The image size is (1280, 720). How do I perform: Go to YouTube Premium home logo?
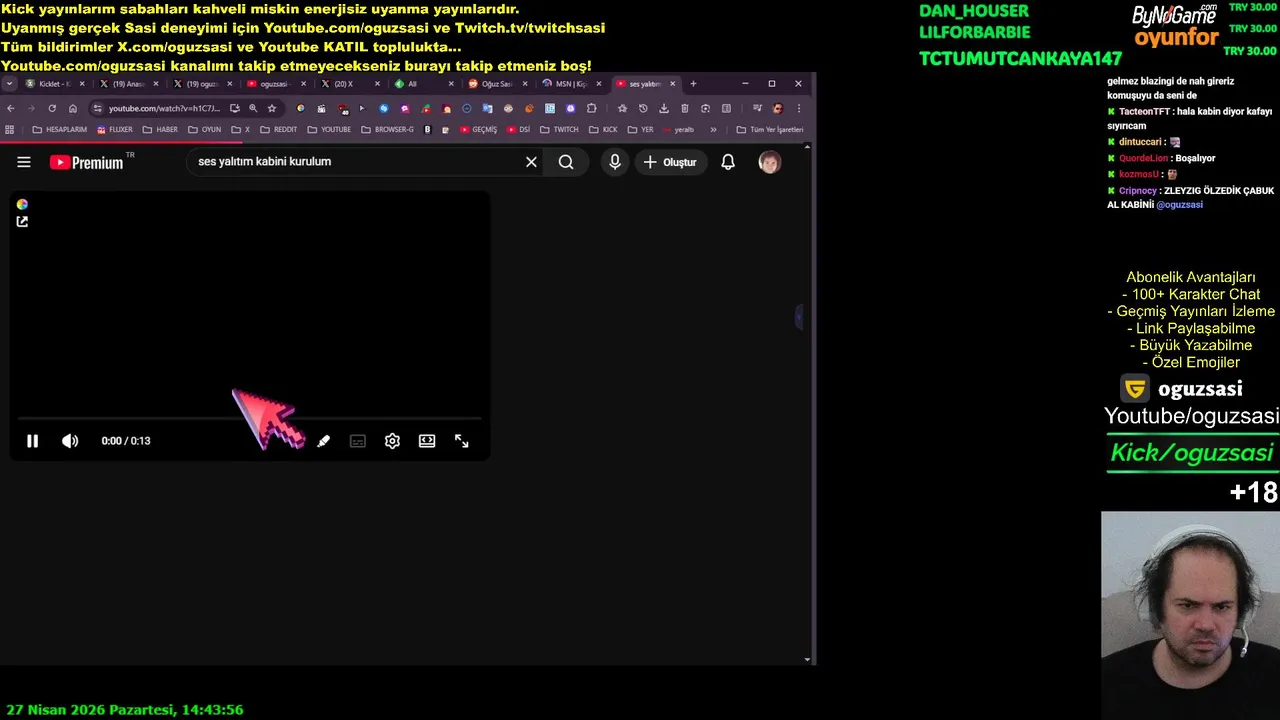click(87, 162)
